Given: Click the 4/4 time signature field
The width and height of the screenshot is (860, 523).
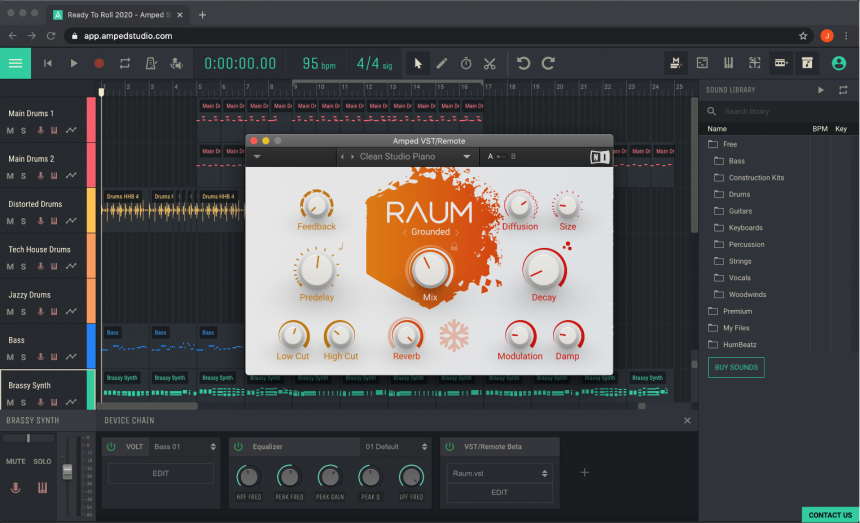Looking at the screenshot, I should point(374,64).
